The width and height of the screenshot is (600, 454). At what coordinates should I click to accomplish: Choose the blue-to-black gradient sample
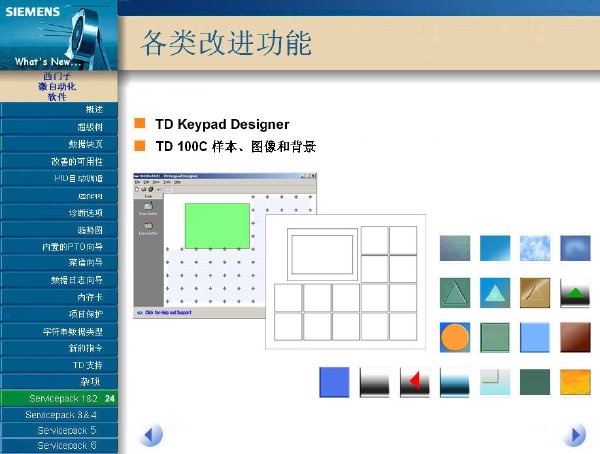click(455, 382)
